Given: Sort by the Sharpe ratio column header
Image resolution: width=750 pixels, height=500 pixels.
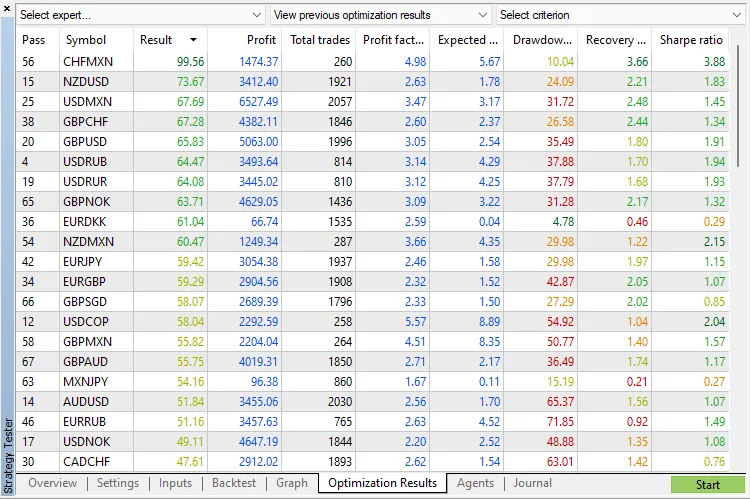Looking at the screenshot, I should tap(691, 40).
